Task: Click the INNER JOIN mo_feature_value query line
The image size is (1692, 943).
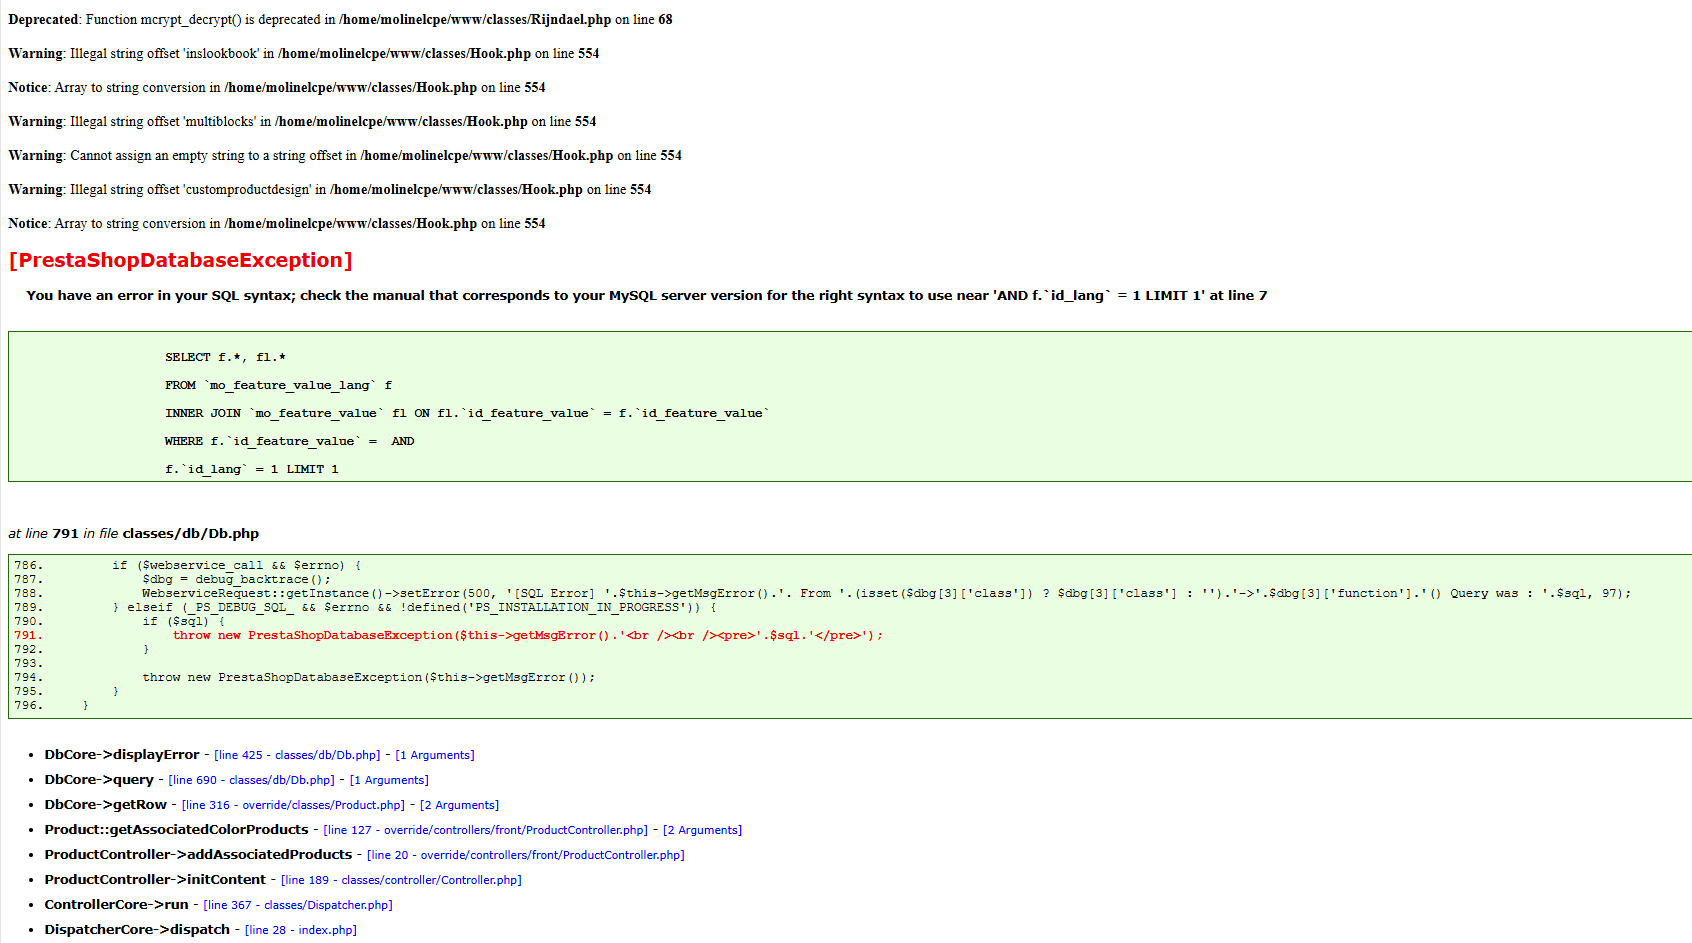Action: 467,413
